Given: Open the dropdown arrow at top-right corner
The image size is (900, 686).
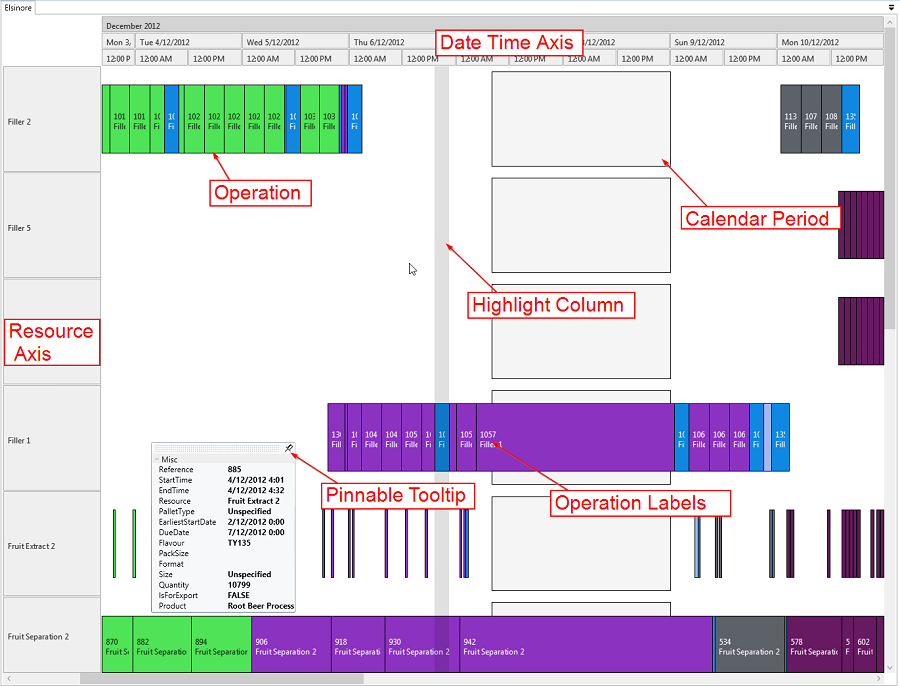Looking at the screenshot, I should pos(890,7).
